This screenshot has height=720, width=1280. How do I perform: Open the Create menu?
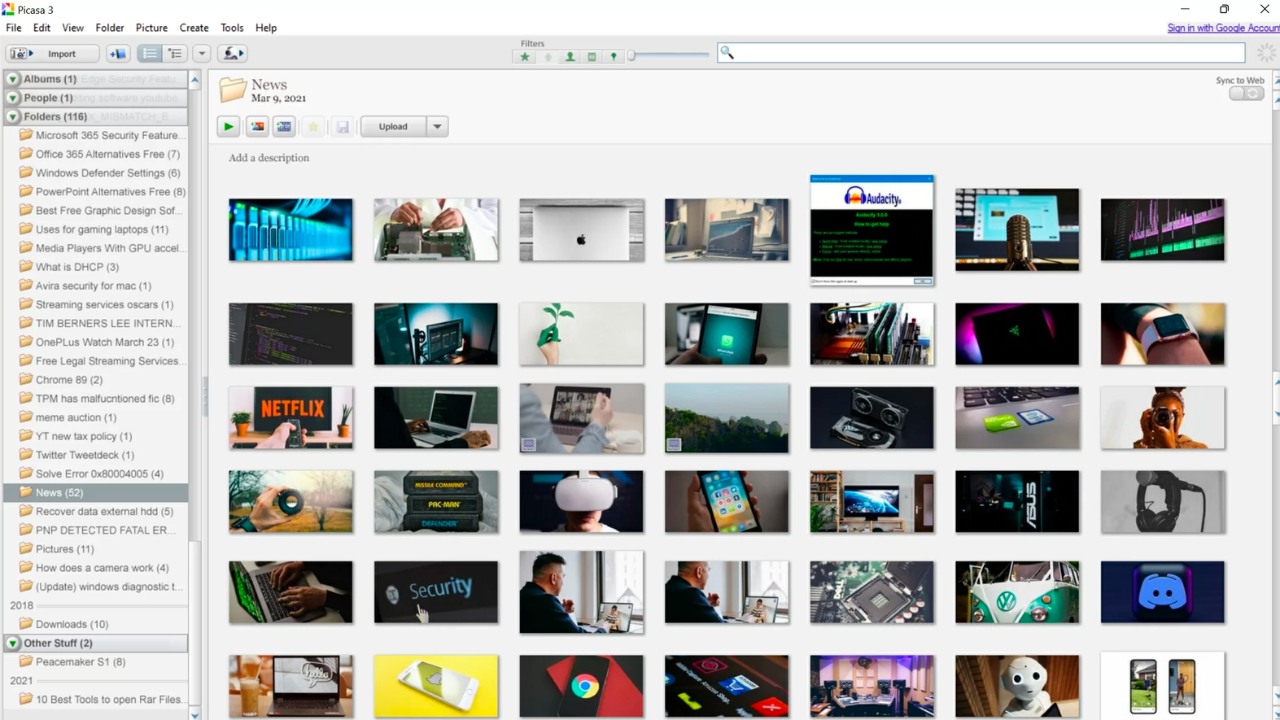click(x=194, y=28)
